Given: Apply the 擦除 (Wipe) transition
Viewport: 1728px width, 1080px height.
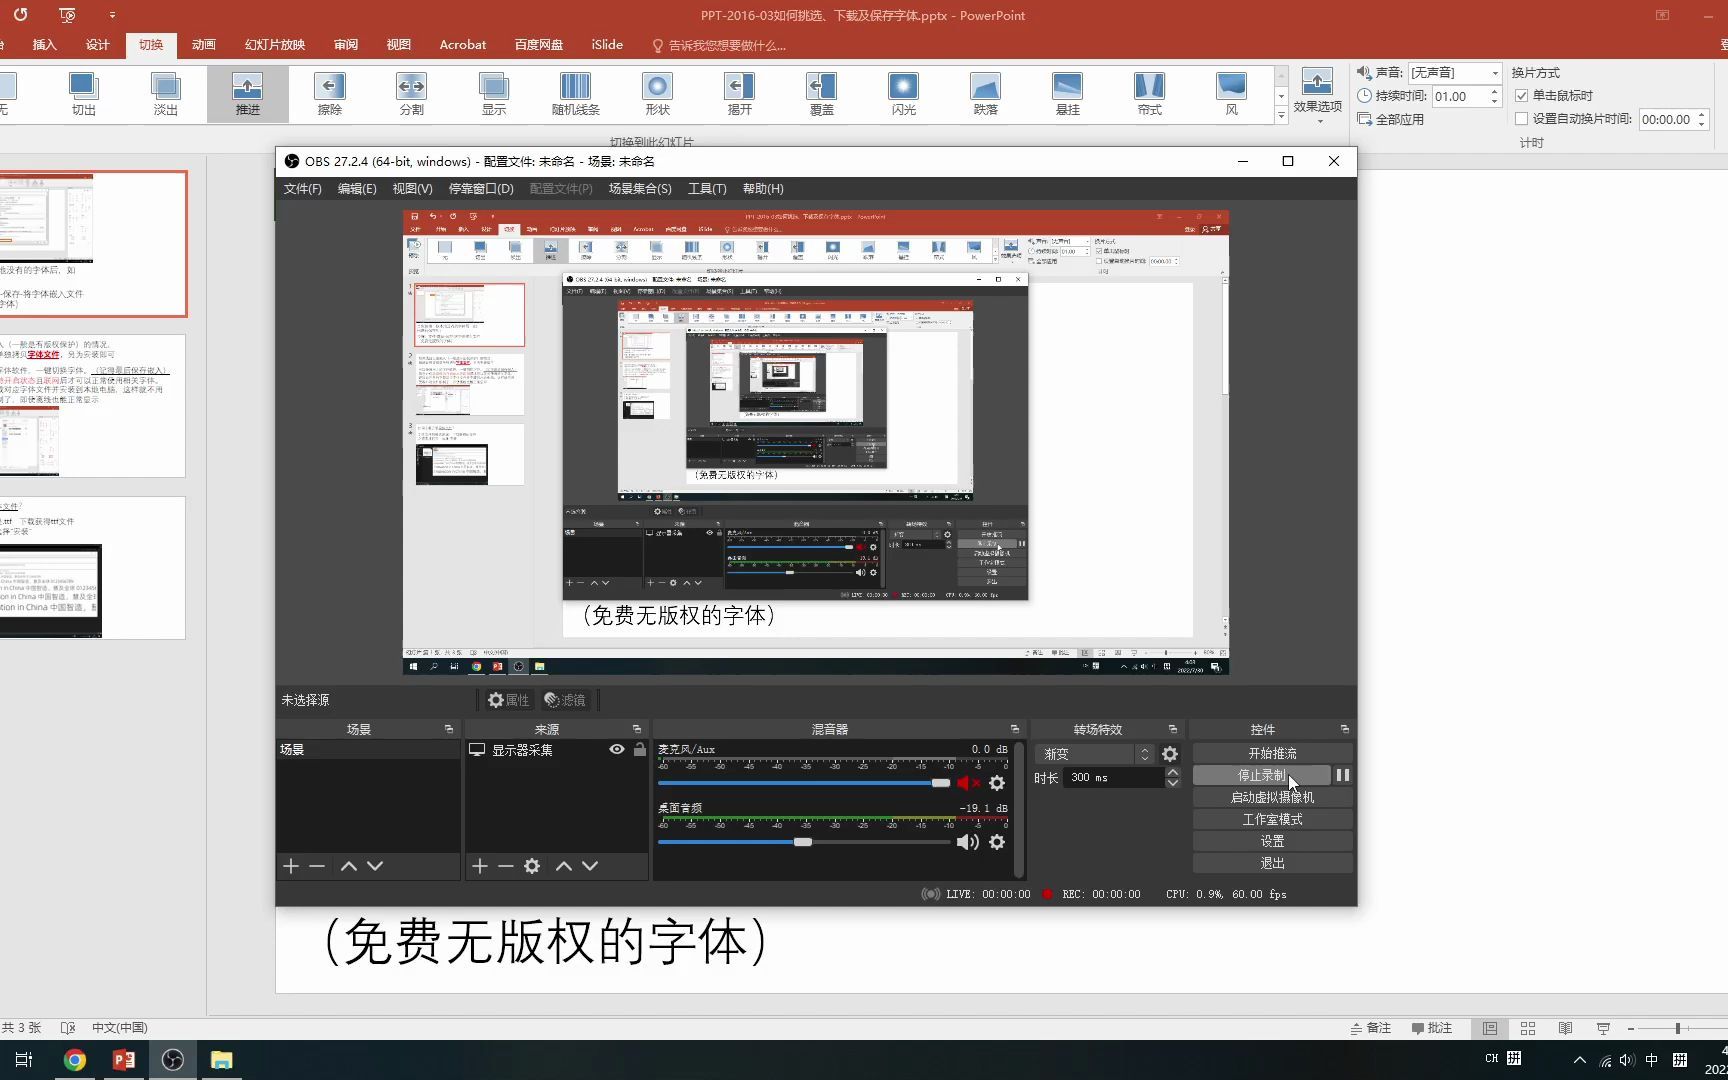Looking at the screenshot, I should point(330,94).
